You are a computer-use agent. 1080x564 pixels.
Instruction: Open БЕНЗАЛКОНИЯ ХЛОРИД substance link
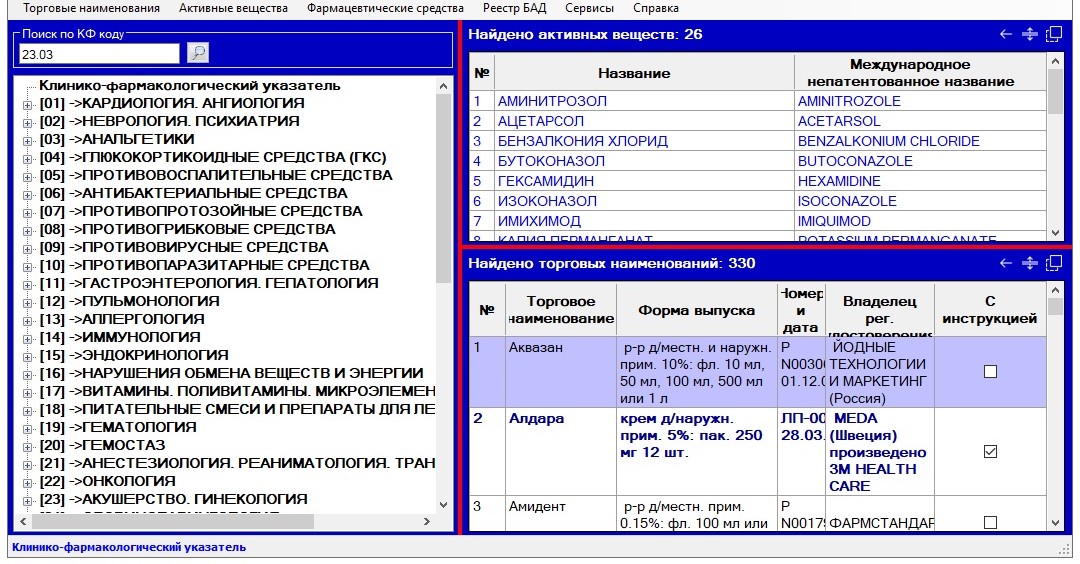[583, 141]
